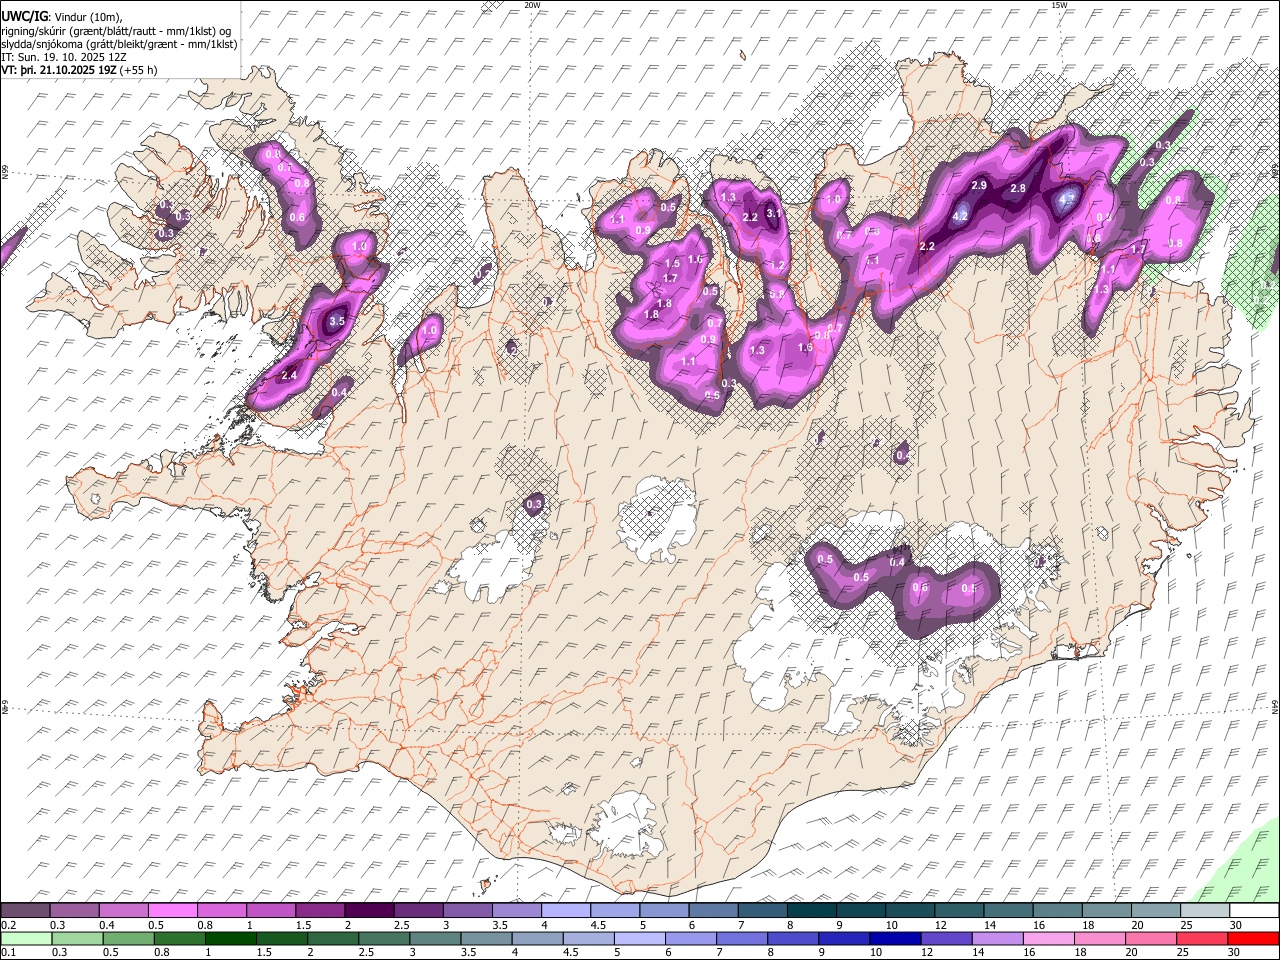Click the 'VT: þri. 21.10.2025 19Z' valid time

(58, 71)
